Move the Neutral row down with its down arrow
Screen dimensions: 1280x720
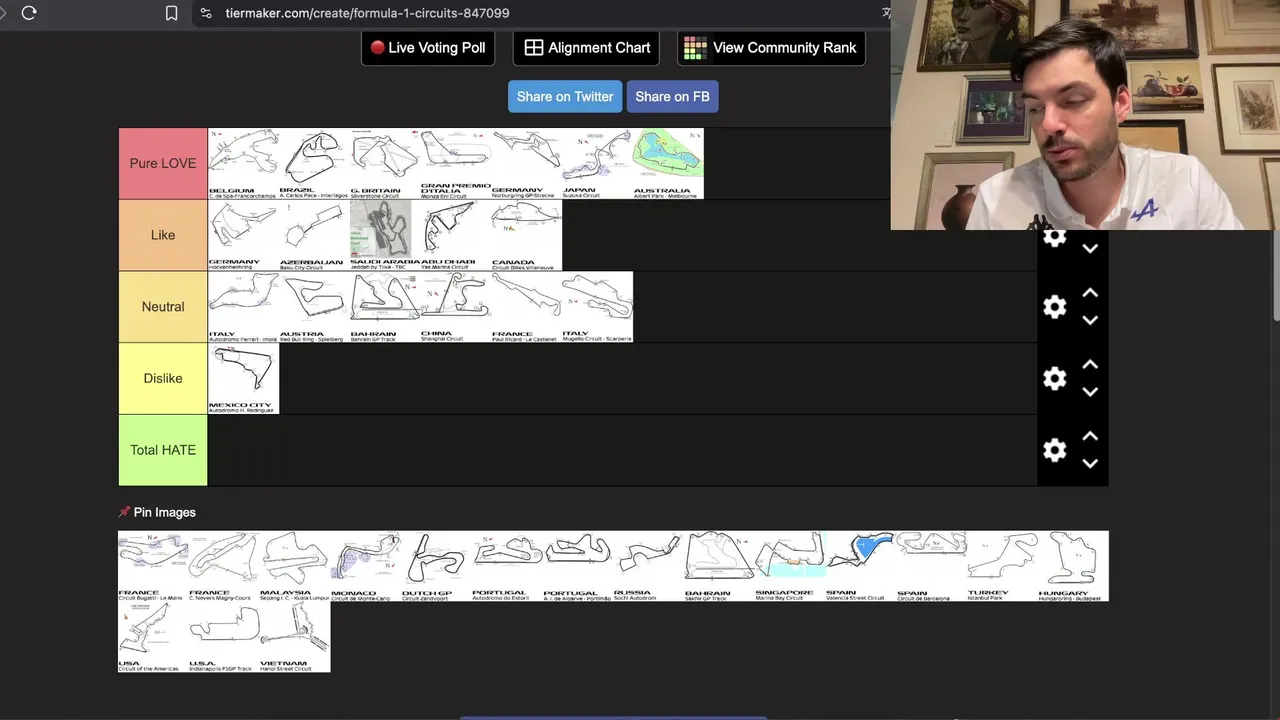[1090, 320]
